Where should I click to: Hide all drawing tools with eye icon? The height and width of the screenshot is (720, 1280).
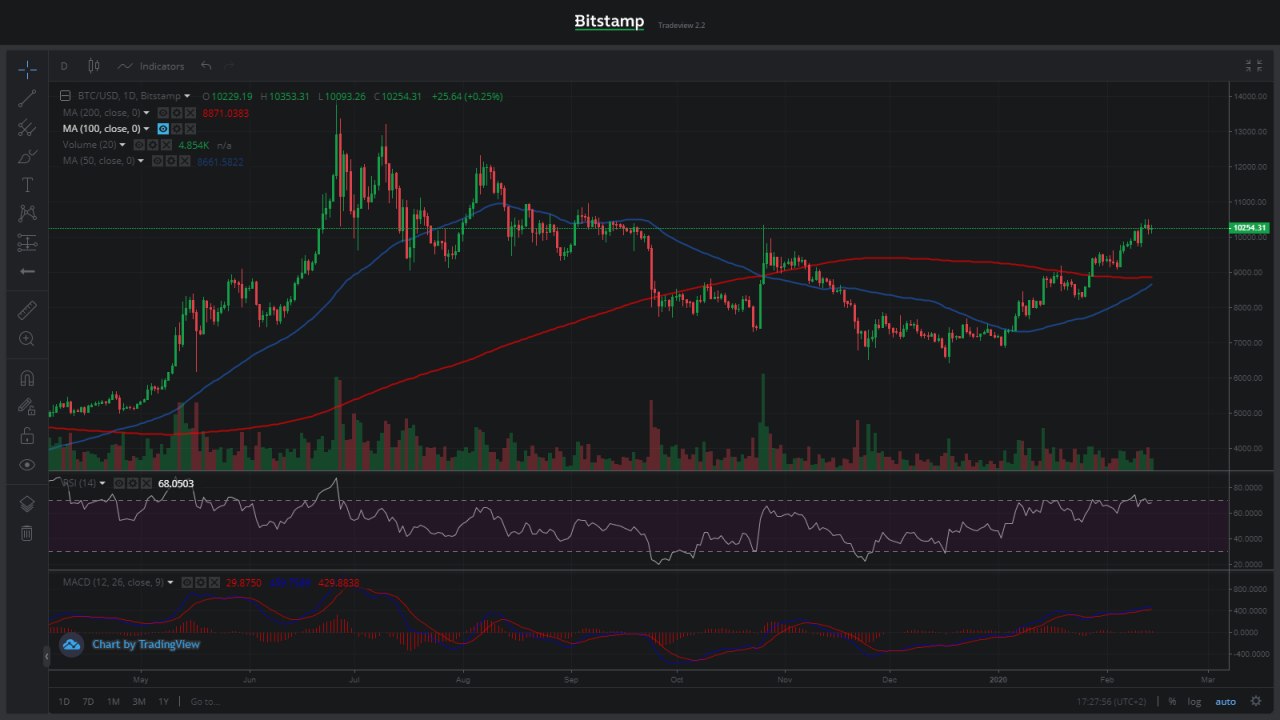27,465
